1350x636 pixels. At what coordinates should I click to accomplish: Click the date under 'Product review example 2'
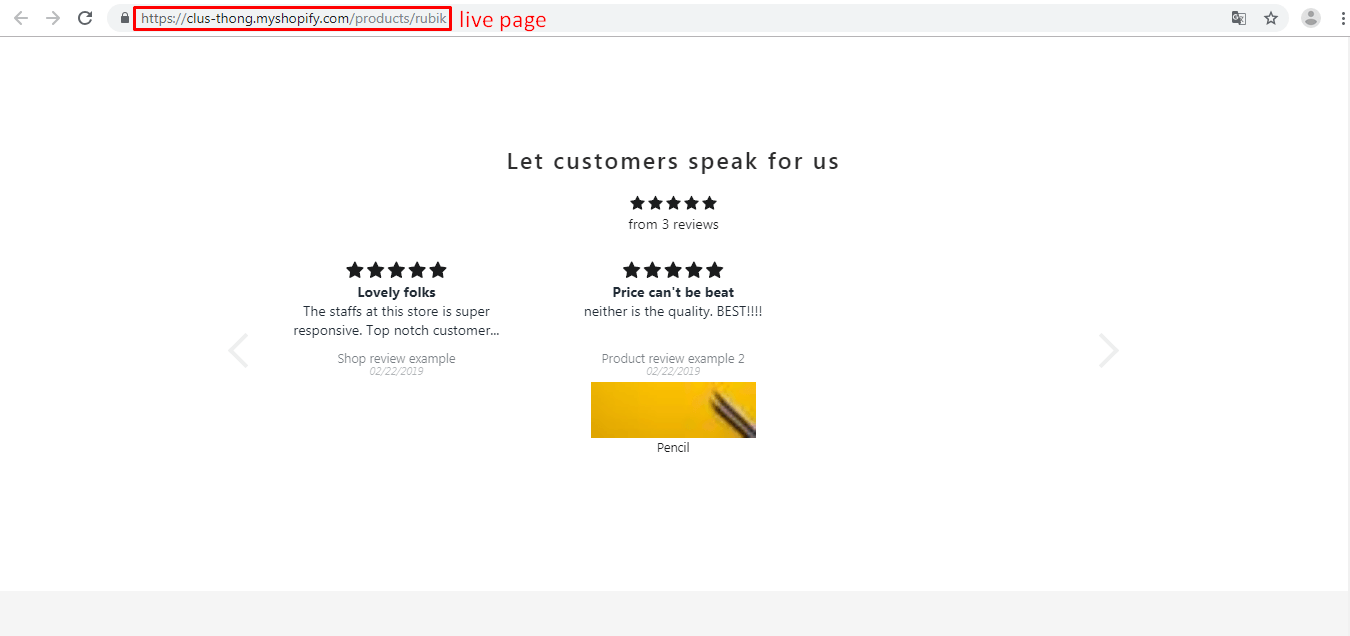[x=673, y=372]
